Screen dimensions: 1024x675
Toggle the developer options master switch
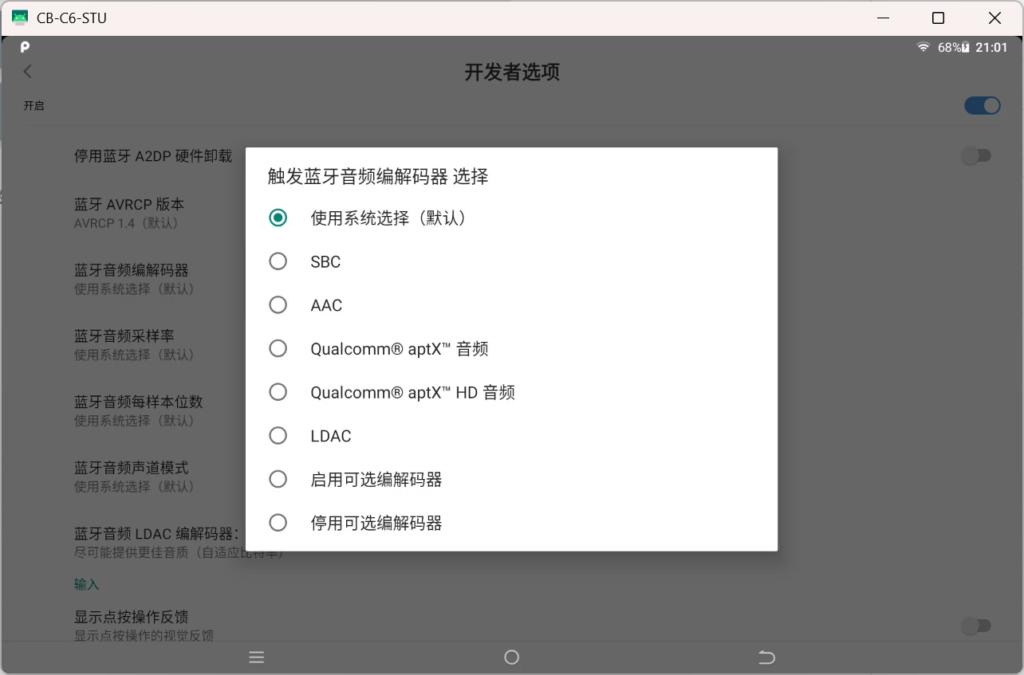[x=982, y=106]
